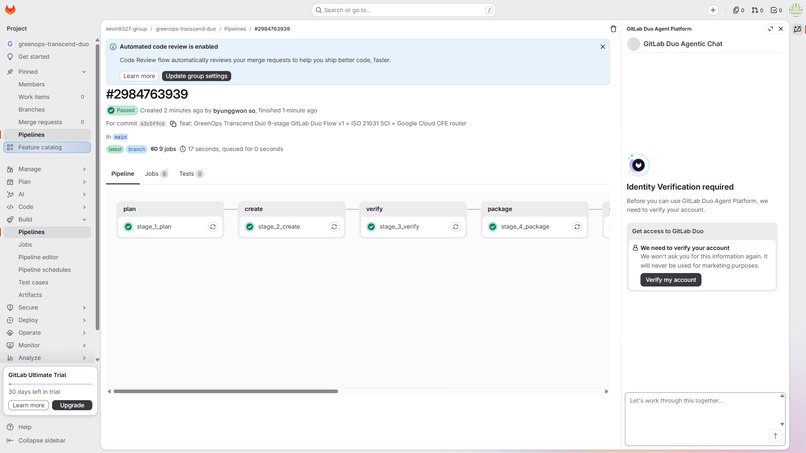This screenshot has width=806, height=453.
Task: Expand the Analyze menu
Action: coord(46,358)
